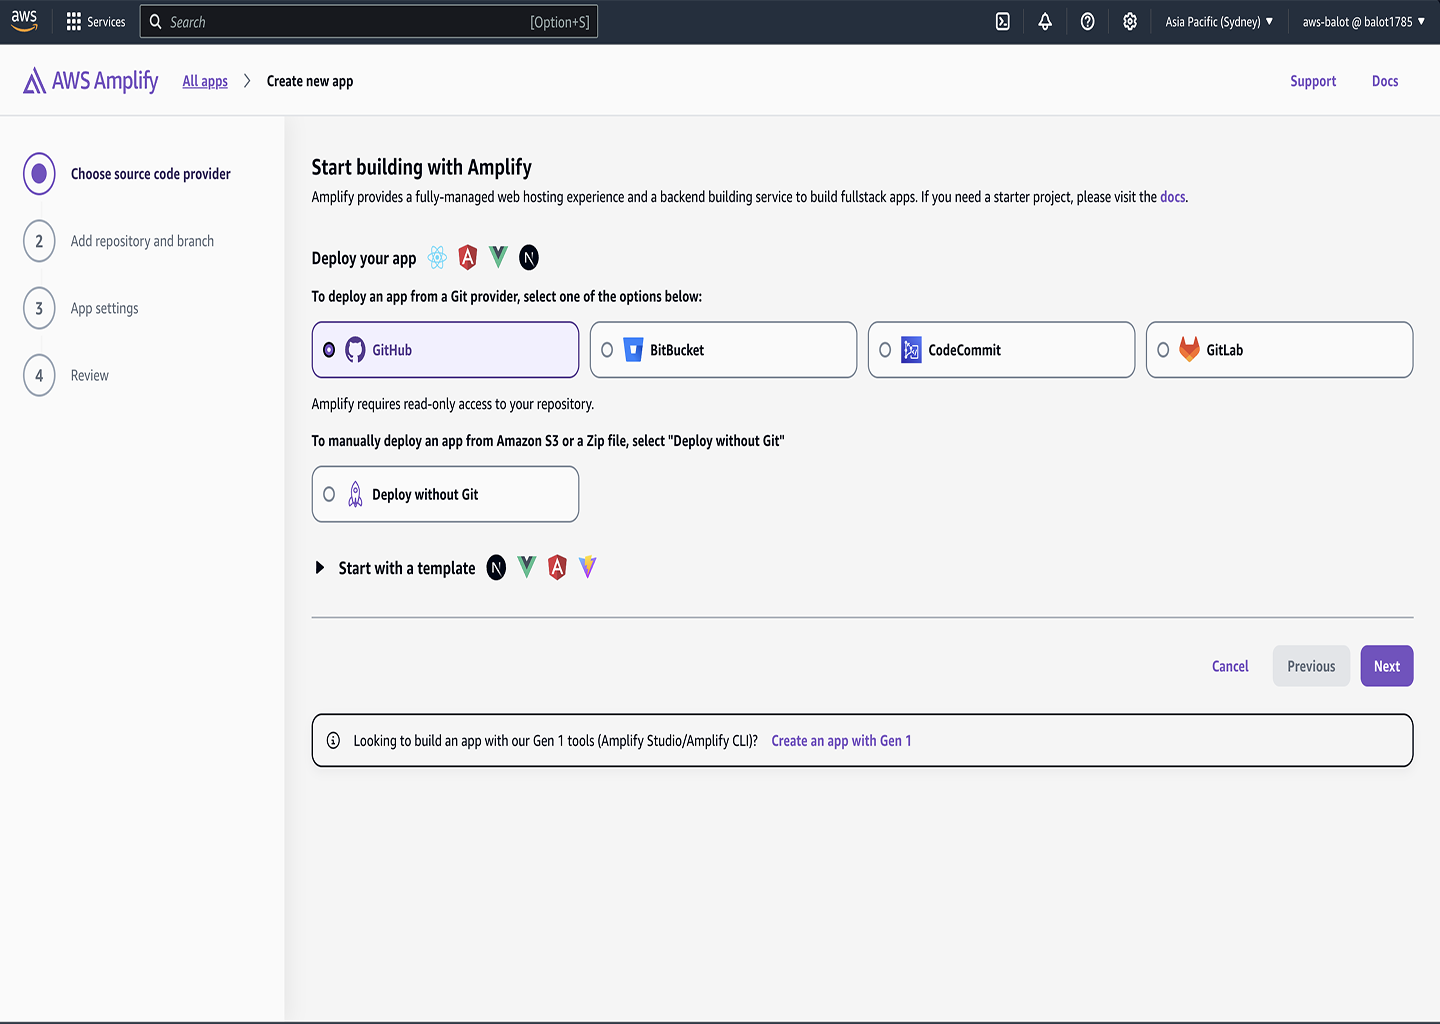The height and width of the screenshot is (1024, 1440).
Task: Click the AWS Amplify logo
Action: pos(91,81)
